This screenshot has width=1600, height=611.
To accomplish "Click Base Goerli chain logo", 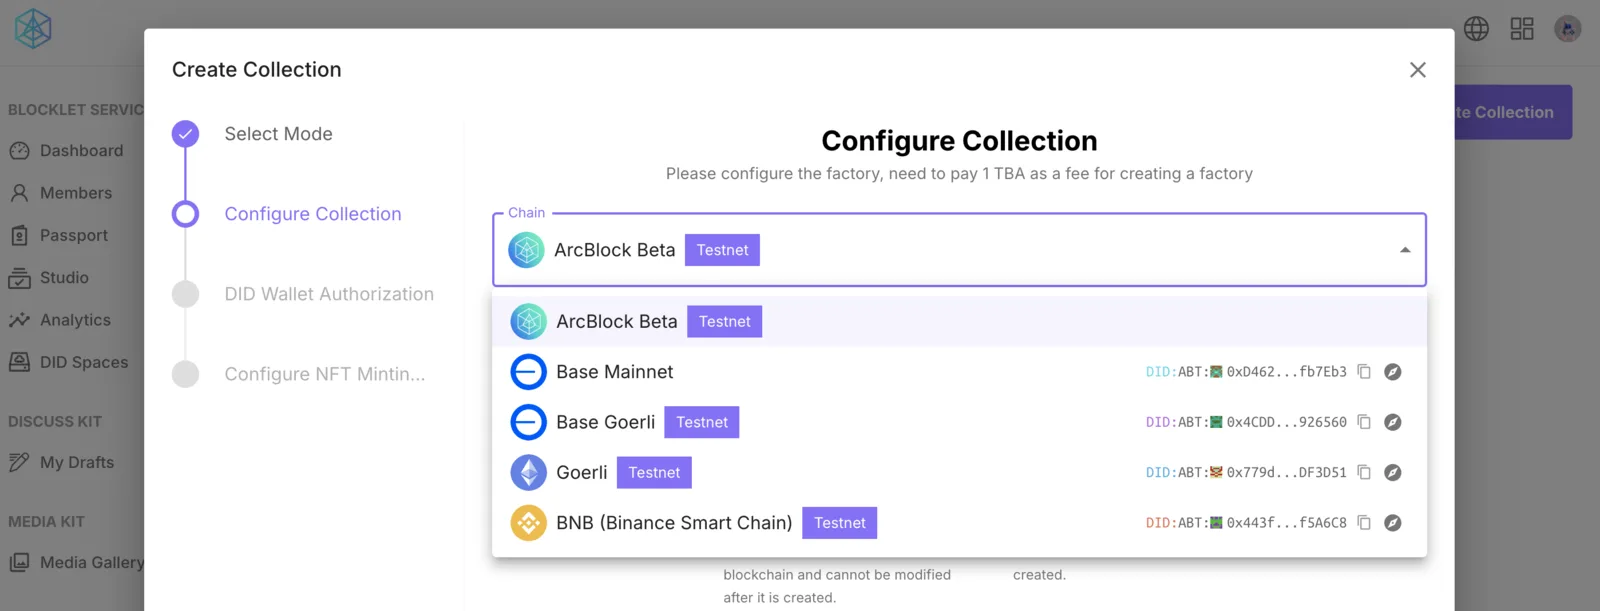I will (x=528, y=422).
